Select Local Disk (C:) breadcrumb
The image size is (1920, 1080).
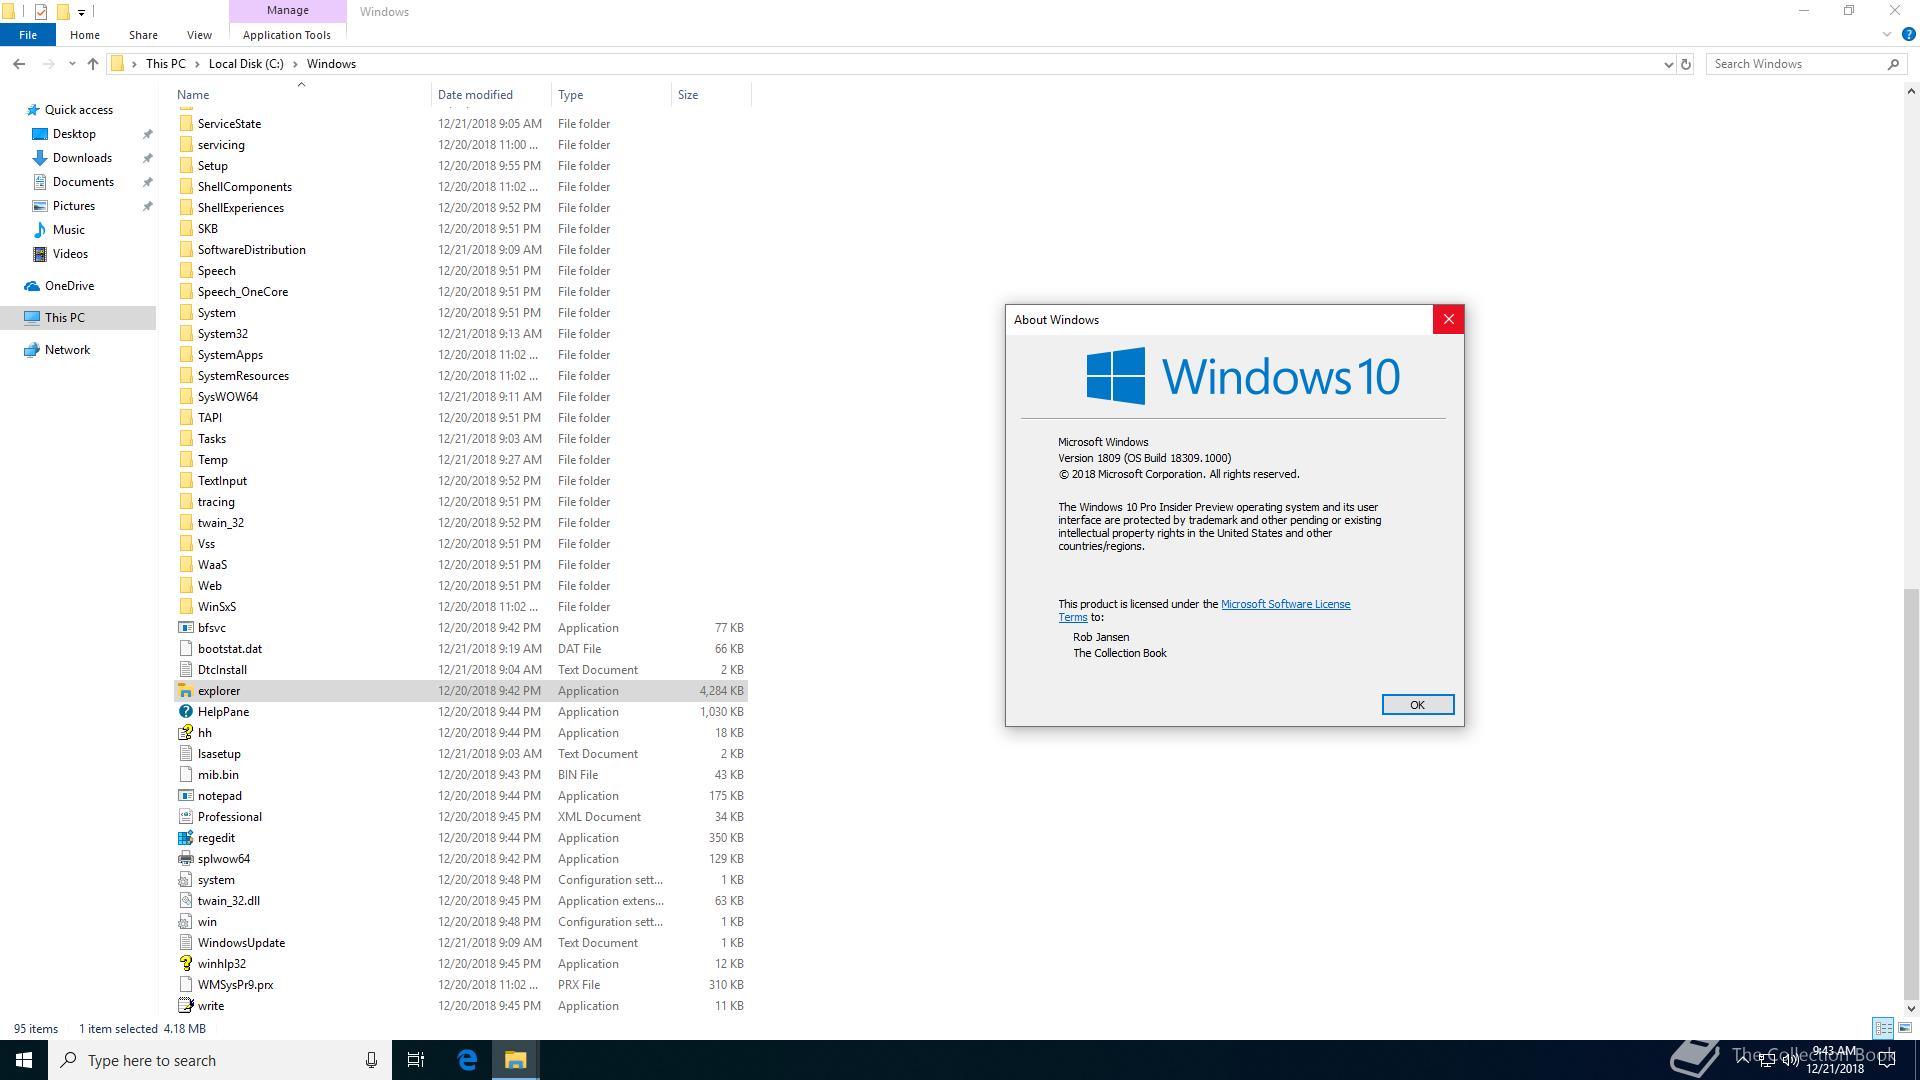click(246, 64)
